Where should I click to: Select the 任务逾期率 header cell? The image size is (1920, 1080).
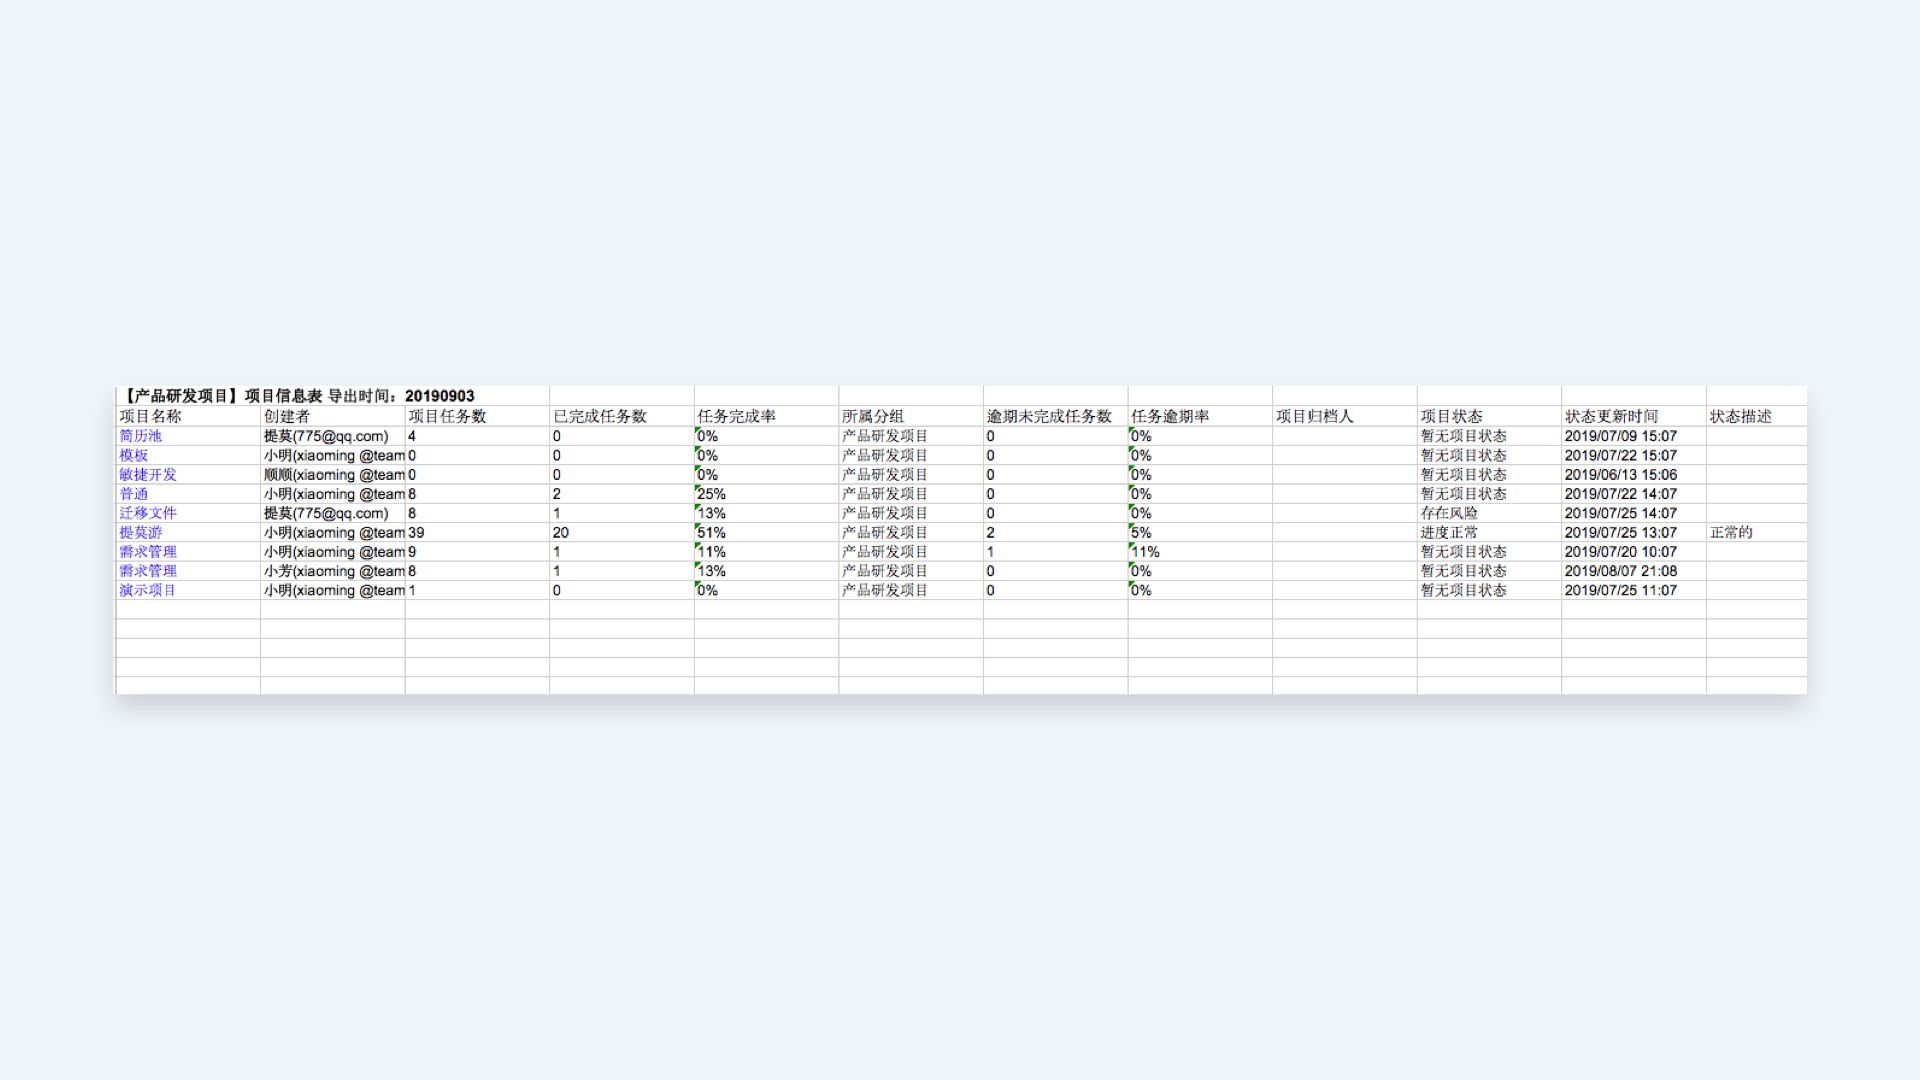pyautogui.click(x=1200, y=416)
